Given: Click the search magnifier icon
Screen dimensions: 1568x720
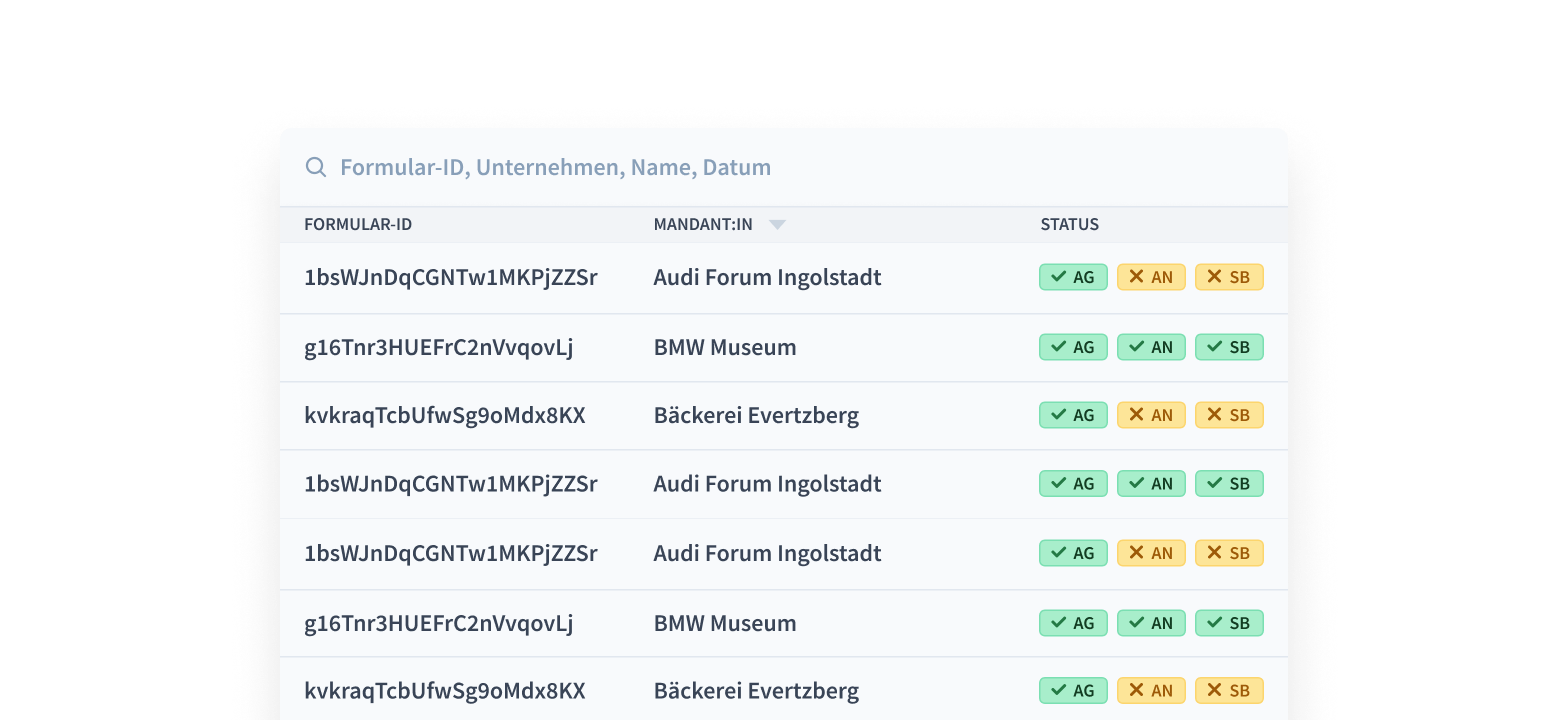Looking at the screenshot, I should coord(316,167).
